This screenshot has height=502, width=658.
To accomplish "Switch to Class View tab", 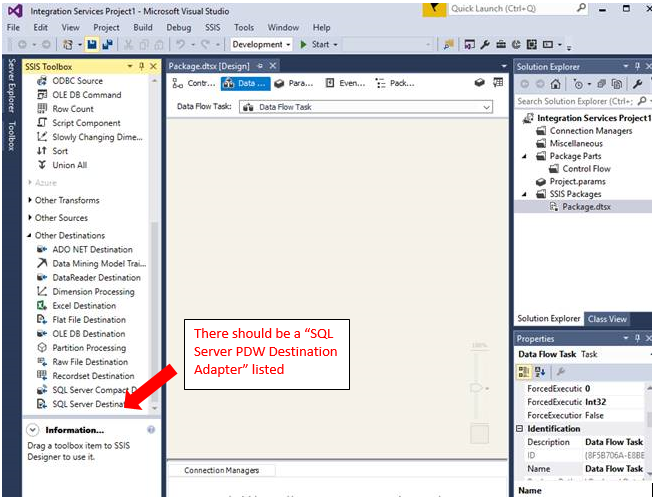I will (607, 319).
